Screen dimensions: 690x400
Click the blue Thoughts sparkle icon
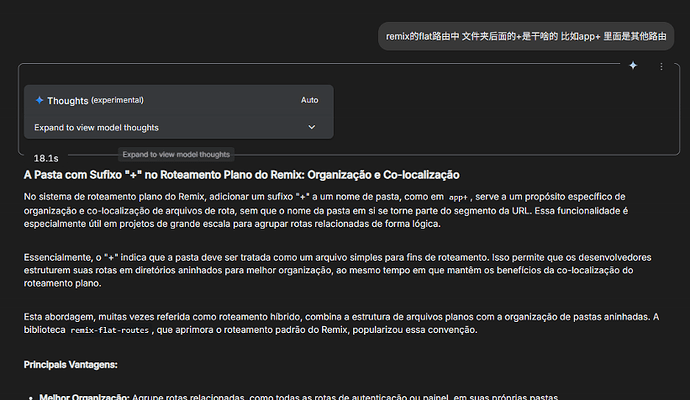click(39, 100)
